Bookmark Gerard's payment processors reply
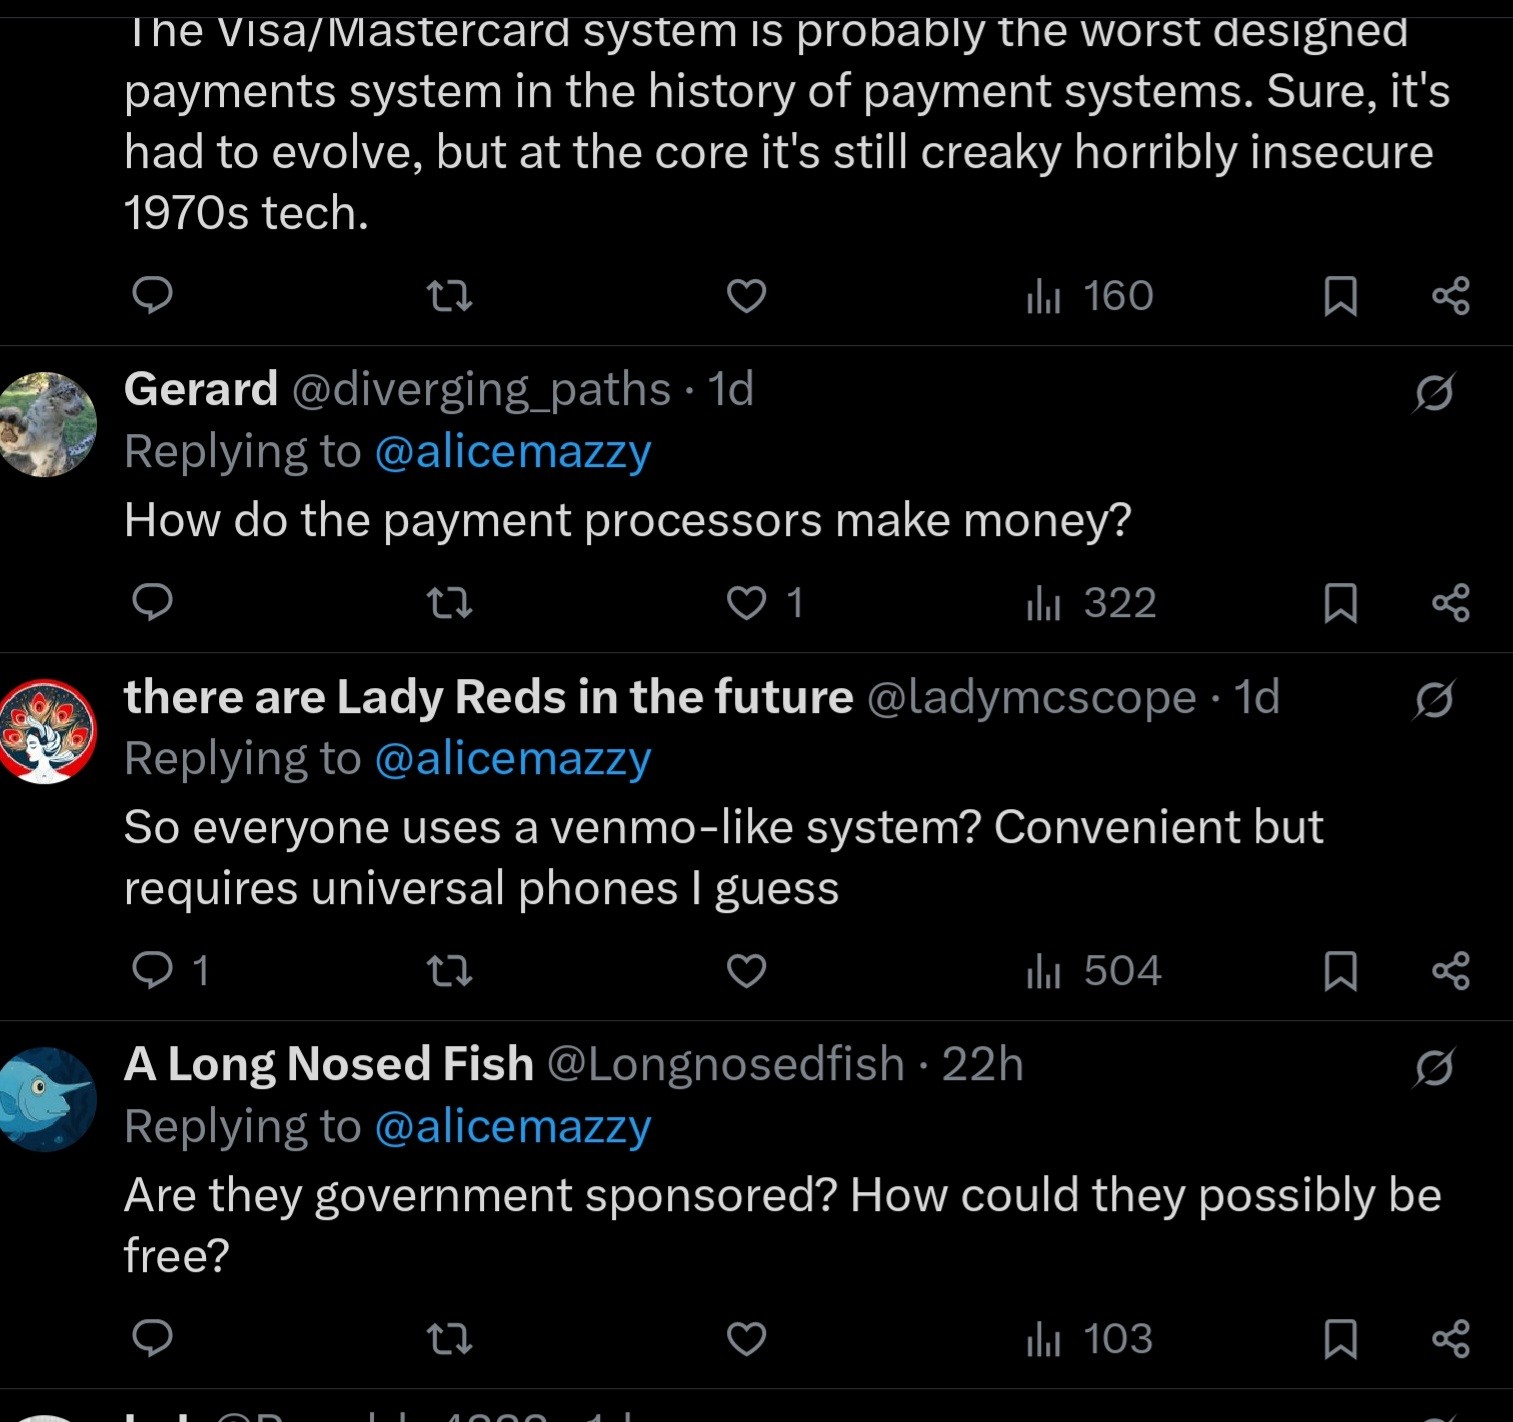This screenshot has width=1513, height=1422. point(1340,603)
